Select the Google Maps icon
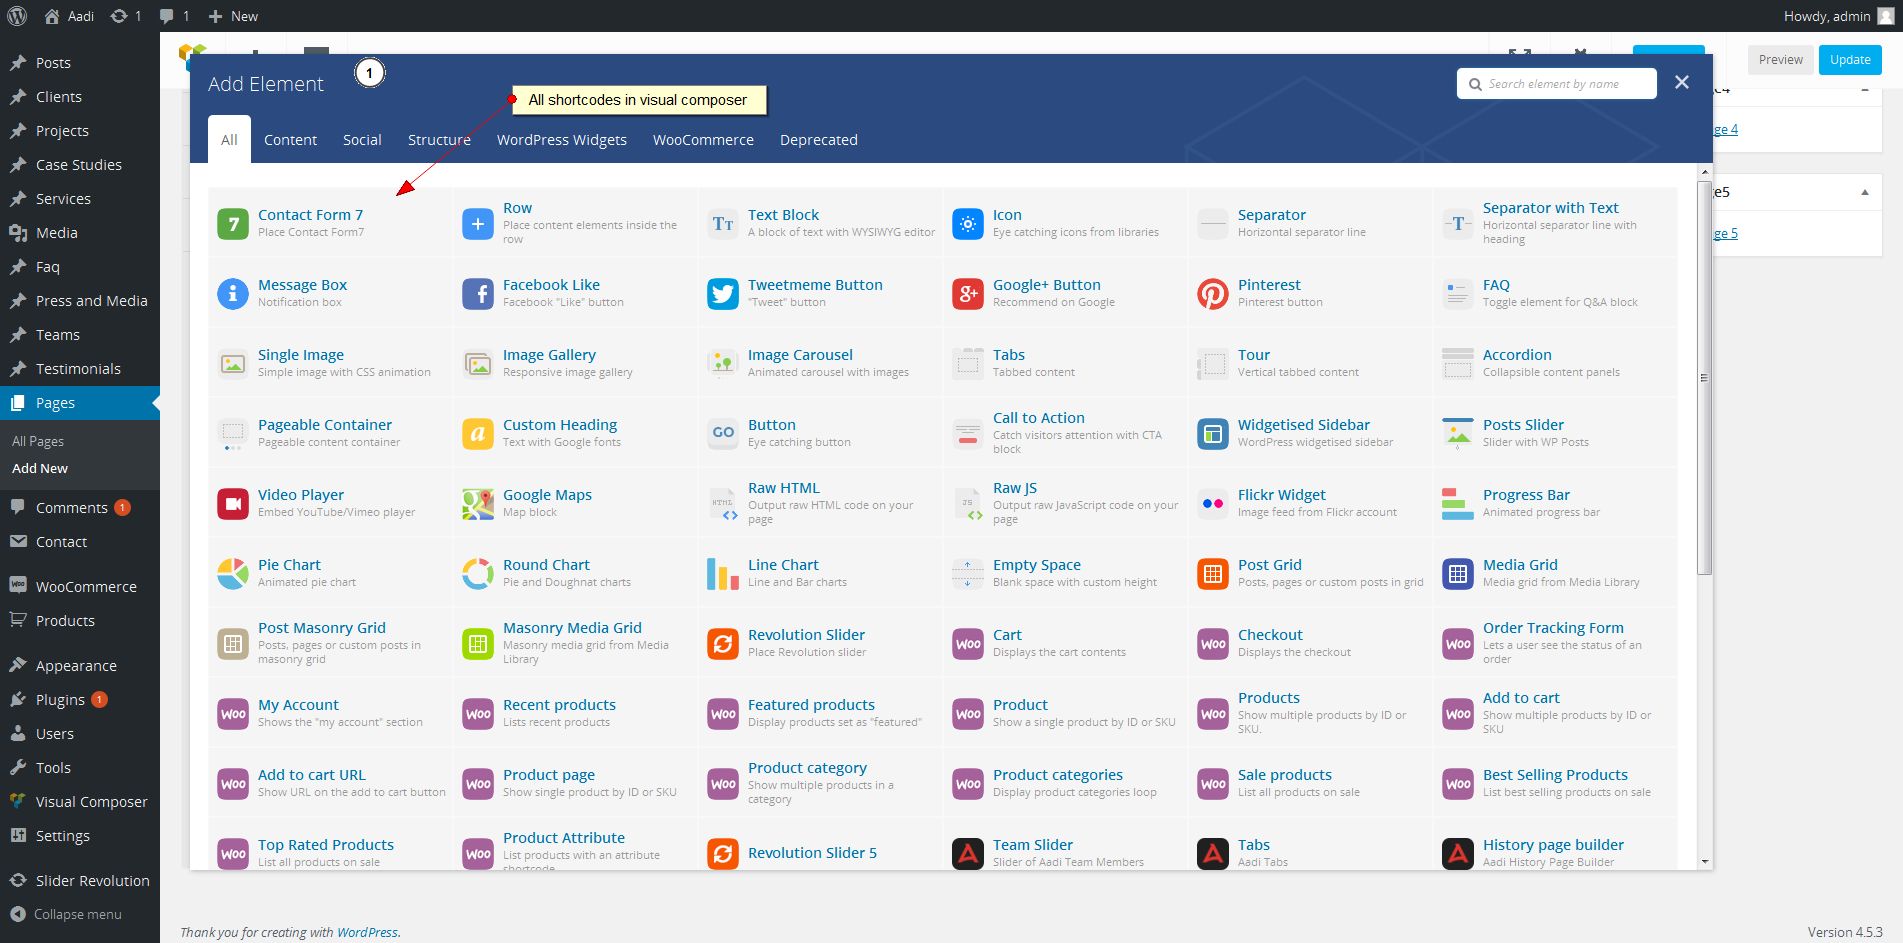This screenshot has height=943, width=1903. tap(478, 503)
